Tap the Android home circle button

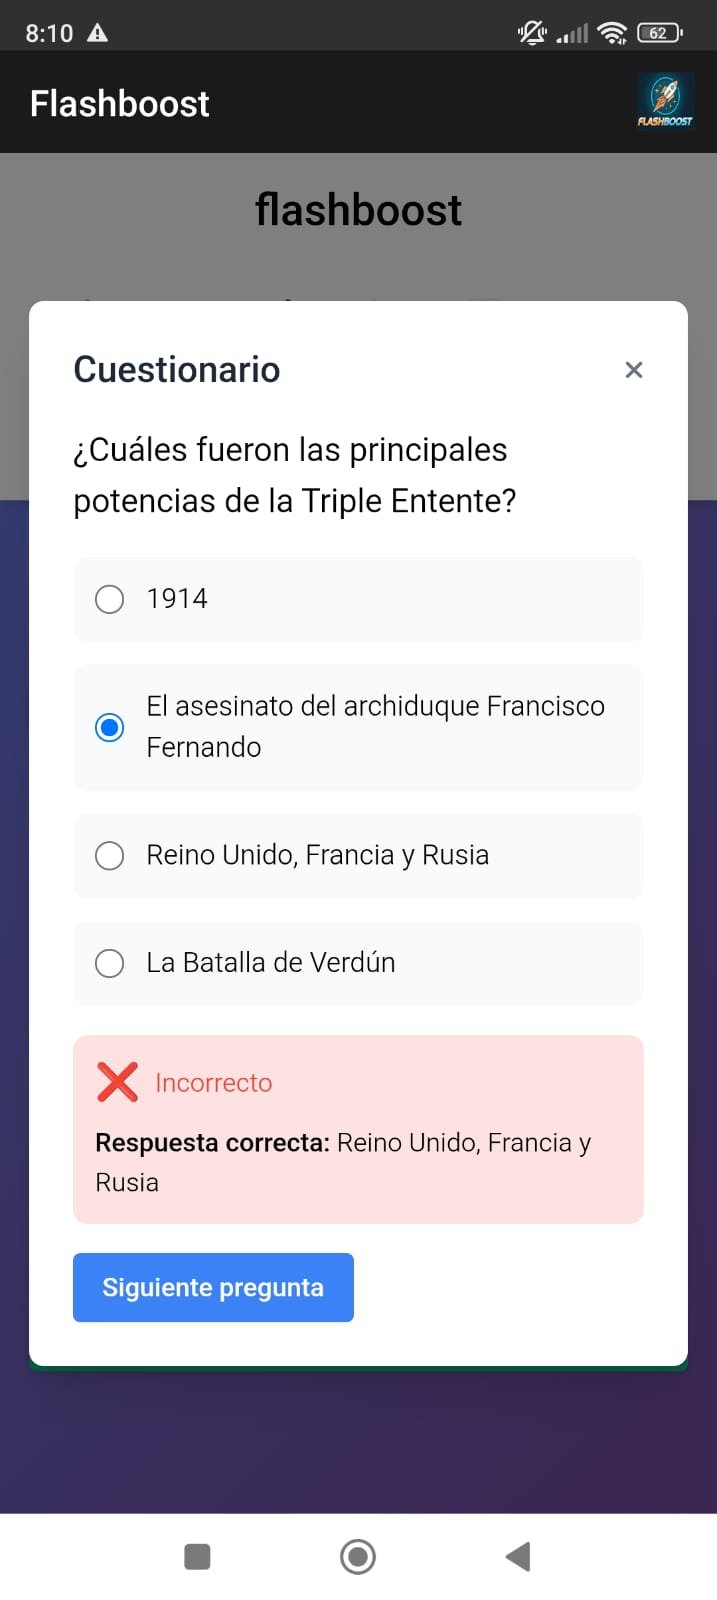pyautogui.click(x=358, y=1556)
